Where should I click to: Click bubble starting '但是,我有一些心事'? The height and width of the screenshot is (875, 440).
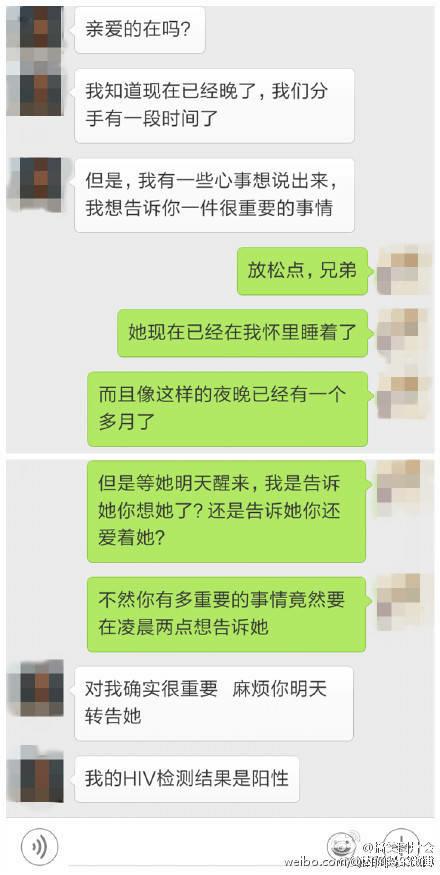[214, 195]
